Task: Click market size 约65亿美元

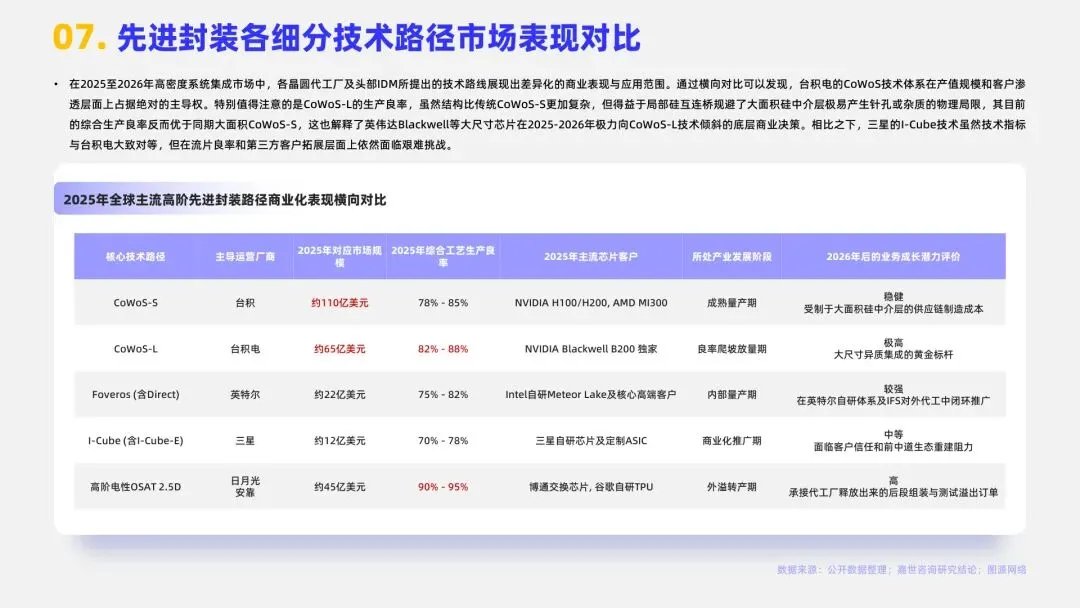Action: click(x=340, y=348)
